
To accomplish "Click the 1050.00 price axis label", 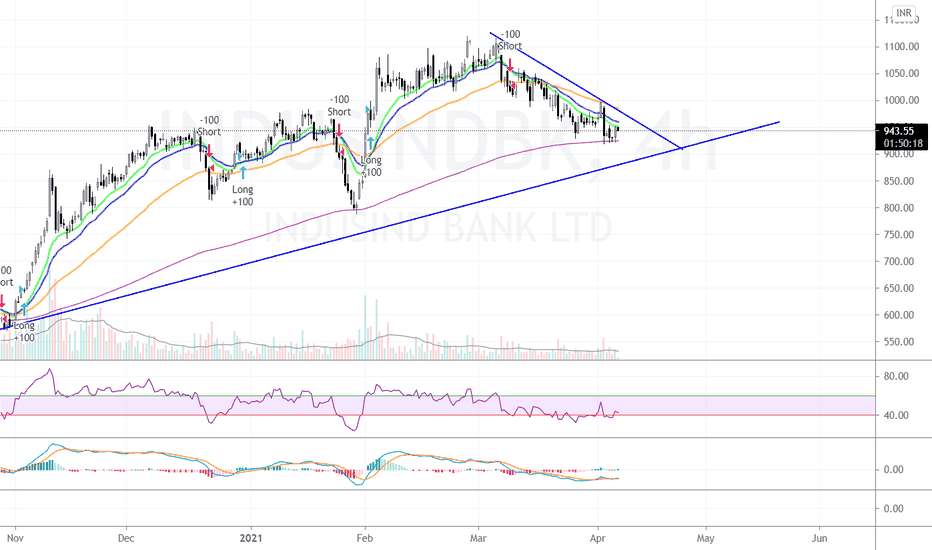I will (x=902, y=73).
